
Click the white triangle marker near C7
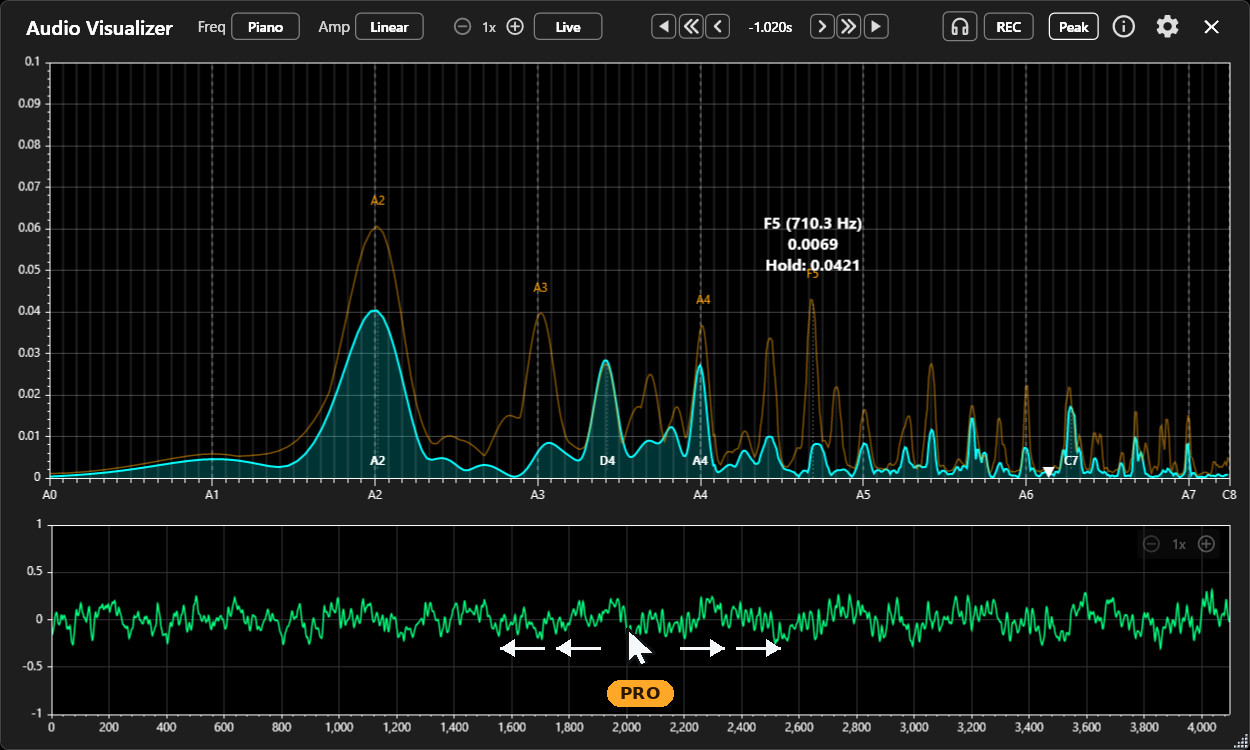click(1048, 472)
